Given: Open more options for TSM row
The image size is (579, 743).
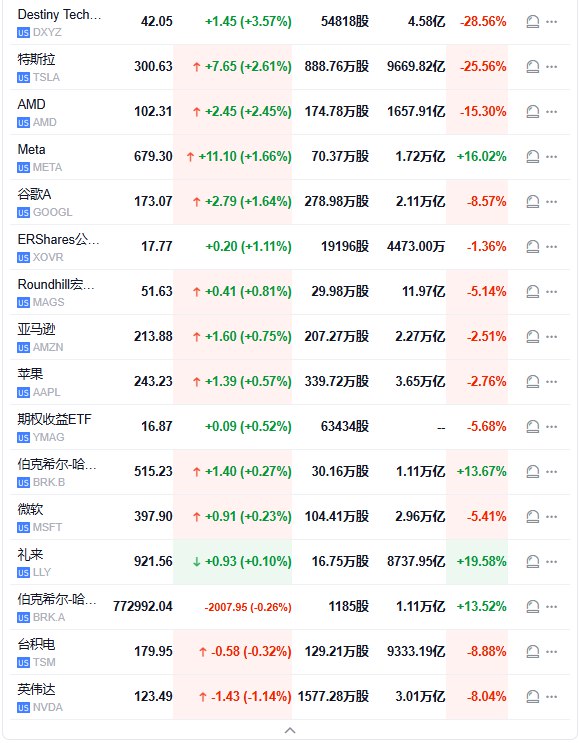Looking at the screenshot, I should coord(552,652).
